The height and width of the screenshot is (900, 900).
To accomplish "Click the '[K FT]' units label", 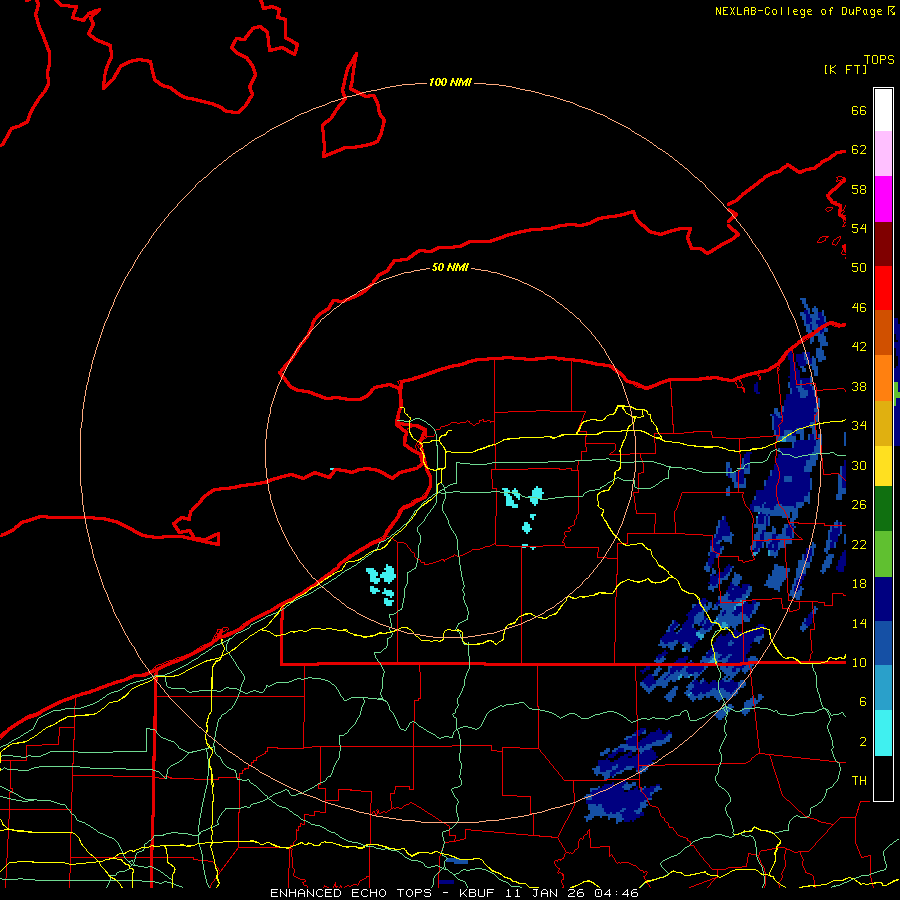I will pos(845,69).
